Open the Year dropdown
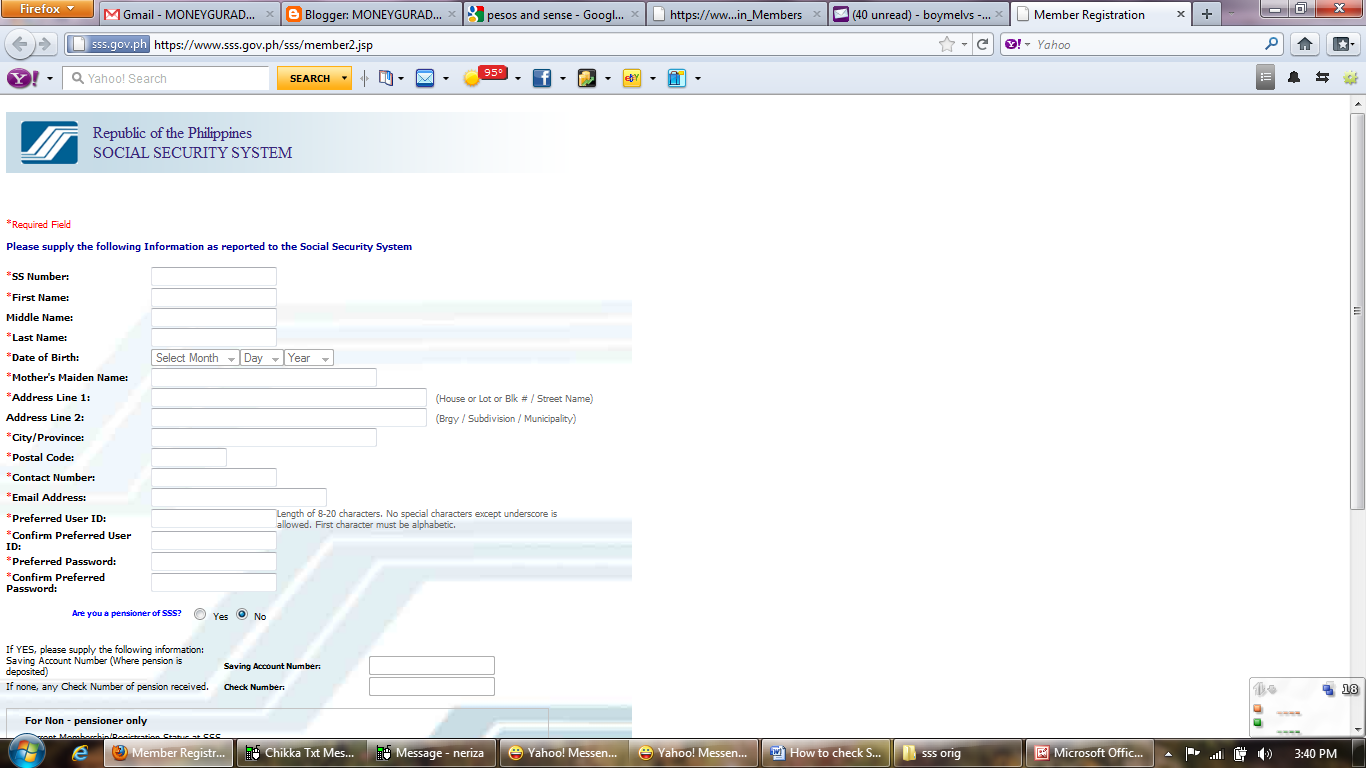Image resolution: width=1366 pixels, height=768 pixels. 309,358
